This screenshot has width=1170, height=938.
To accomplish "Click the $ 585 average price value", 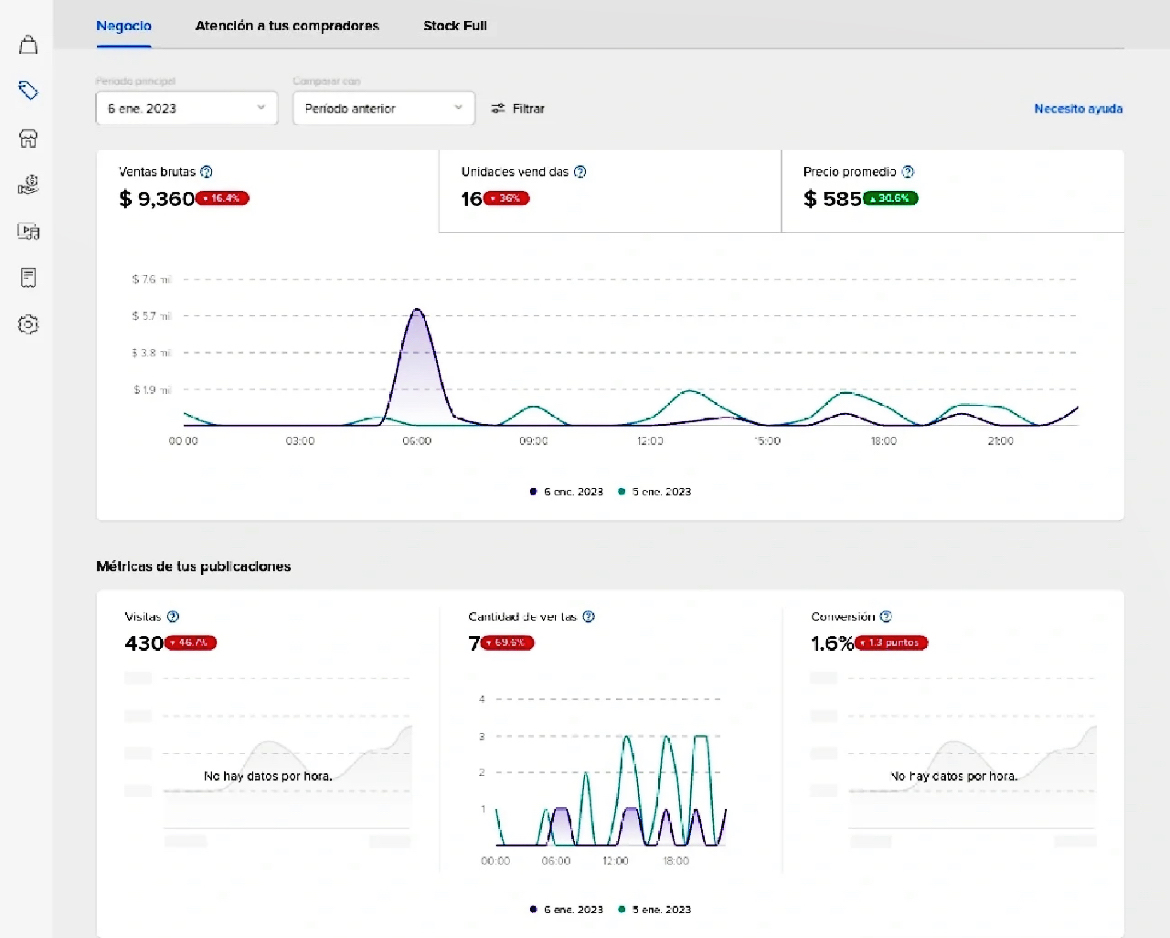I will pyautogui.click(x=832, y=198).
